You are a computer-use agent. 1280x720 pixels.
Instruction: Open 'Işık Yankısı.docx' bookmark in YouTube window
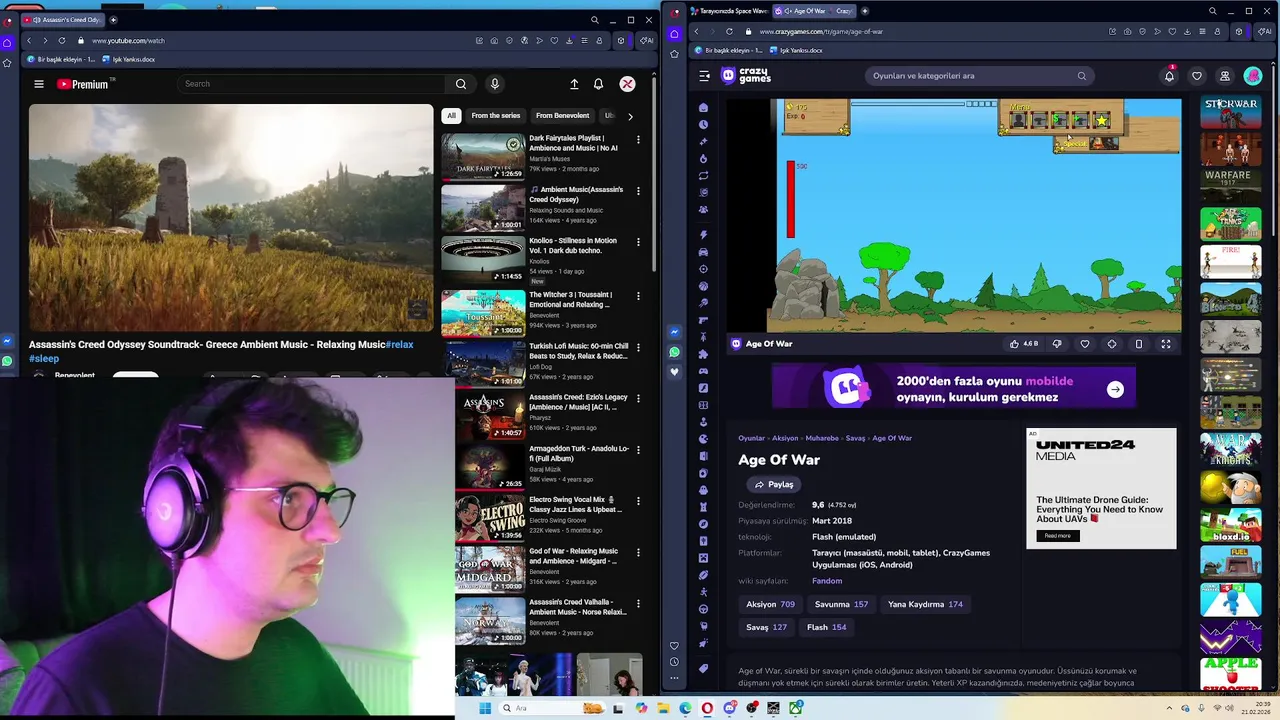(129, 59)
